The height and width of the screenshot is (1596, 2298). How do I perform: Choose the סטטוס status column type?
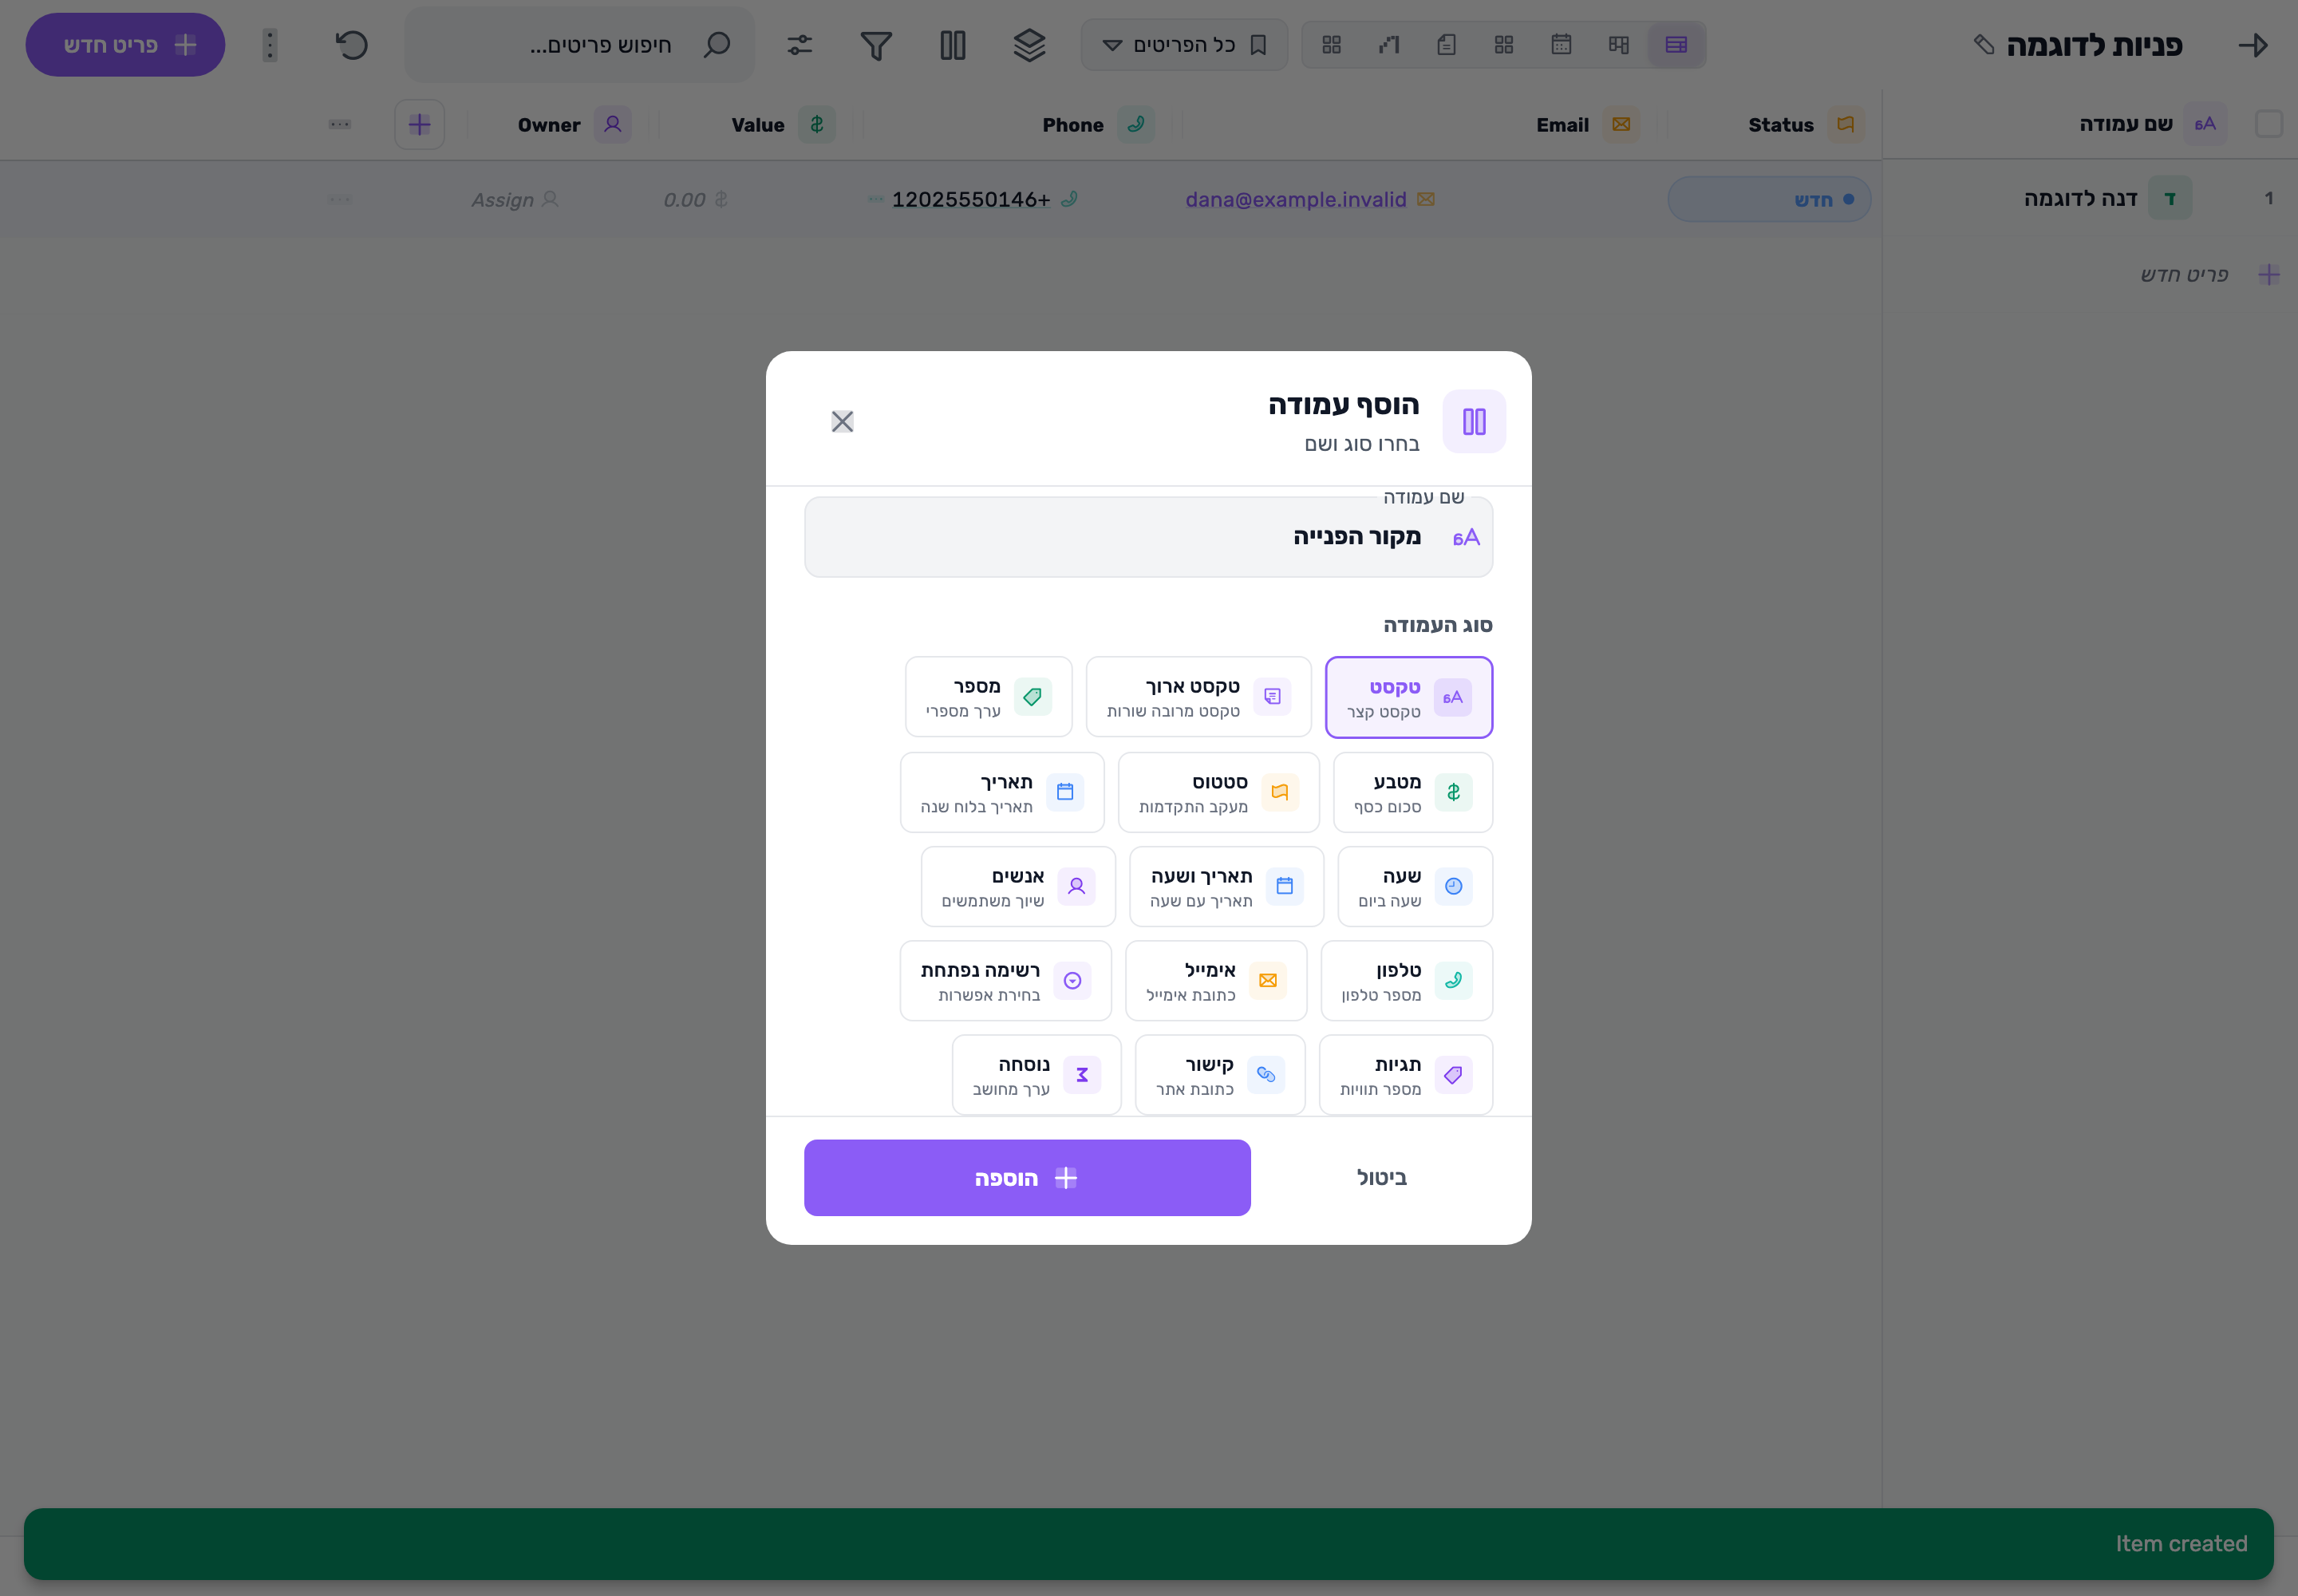point(1218,792)
